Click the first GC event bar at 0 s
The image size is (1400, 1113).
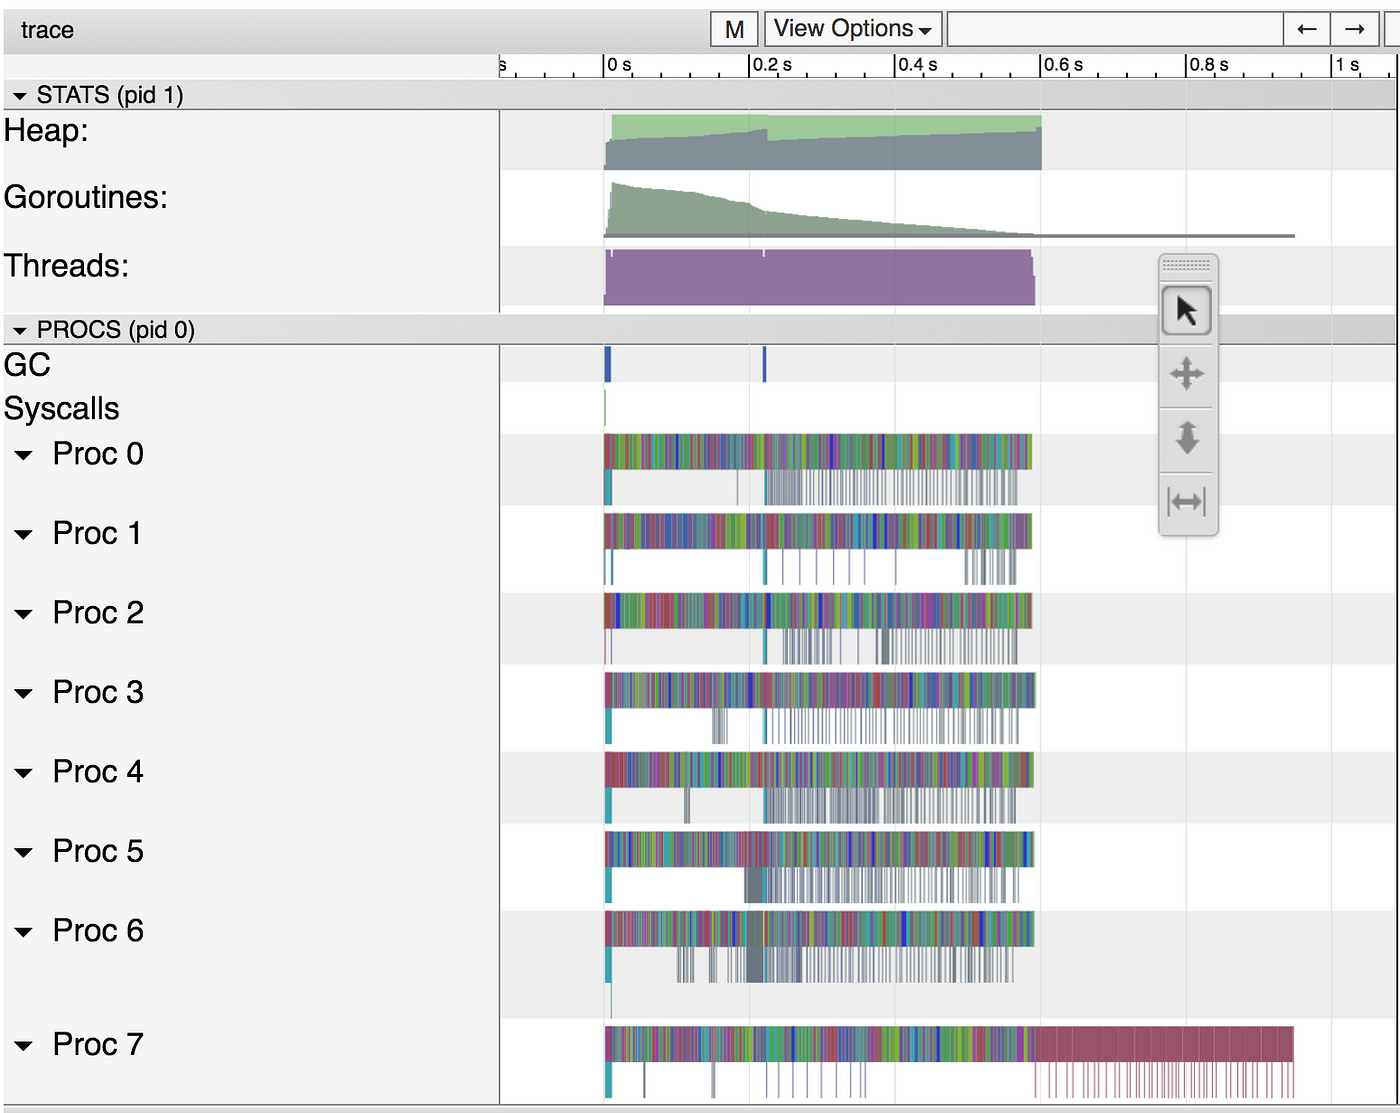[x=607, y=364]
